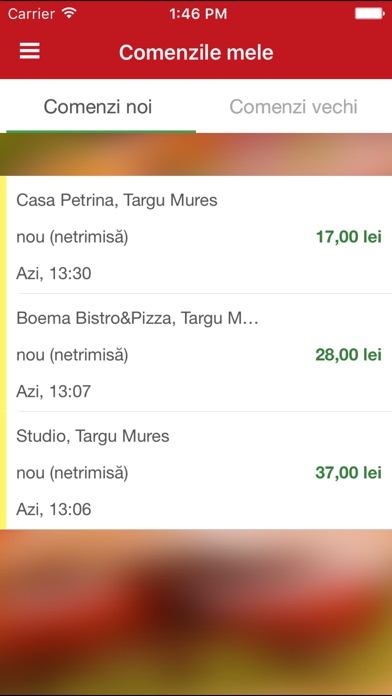392x696 pixels.
Task: Tap the battery indicator icon
Action: (369, 14)
